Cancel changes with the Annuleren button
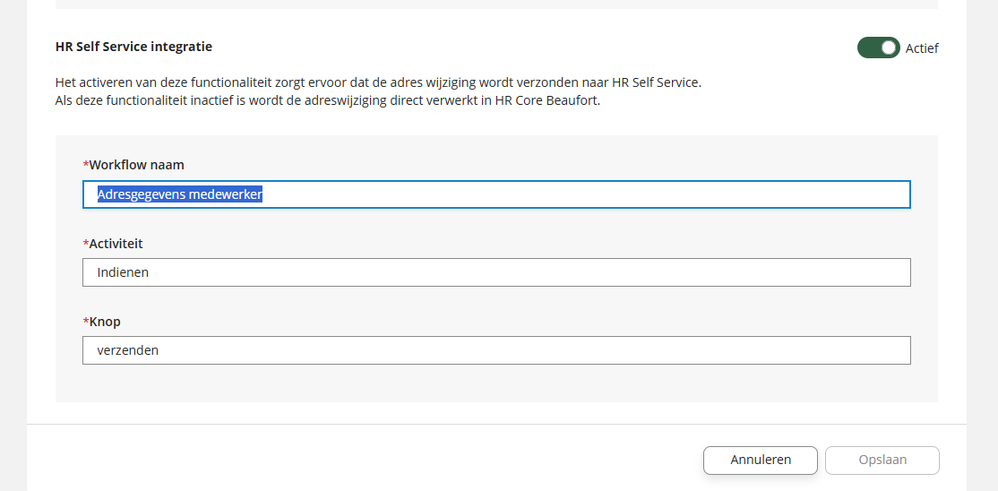Screen dimensions: 998x491 (761, 460)
